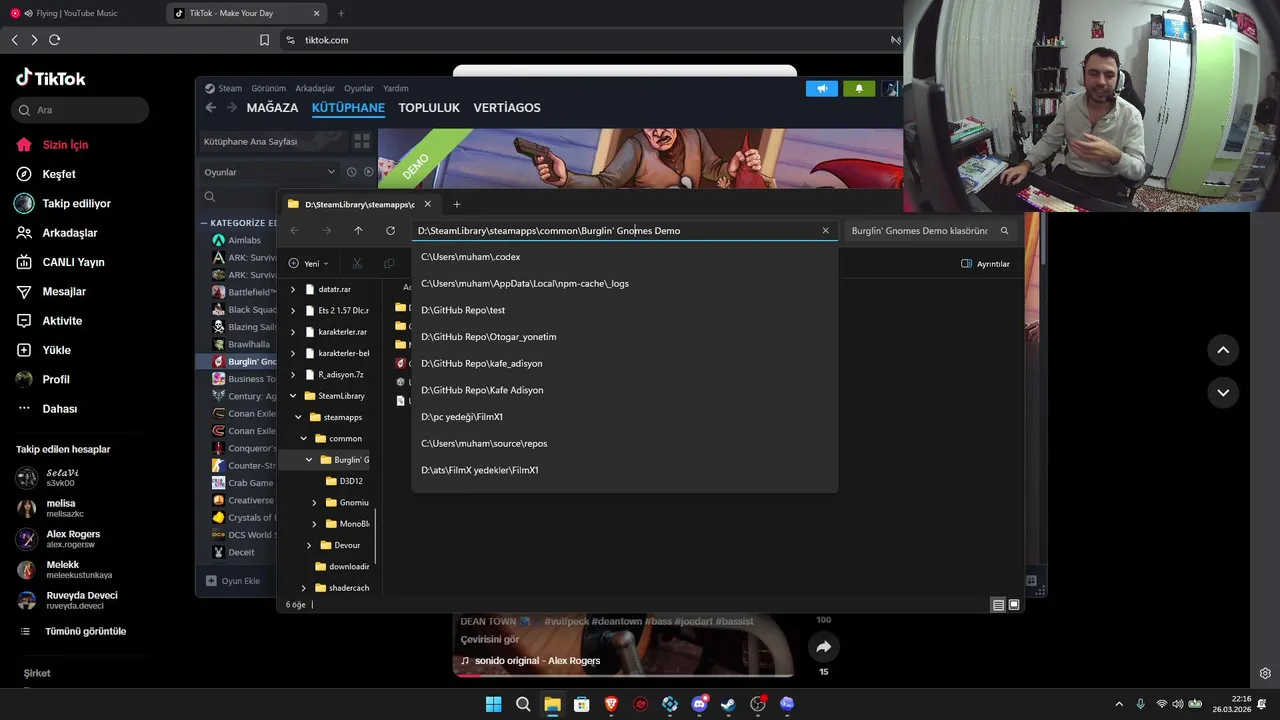This screenshot has width=1280, height=720.
Task: Go to previous TikTok video arrow
Action: coord(1223,350)
